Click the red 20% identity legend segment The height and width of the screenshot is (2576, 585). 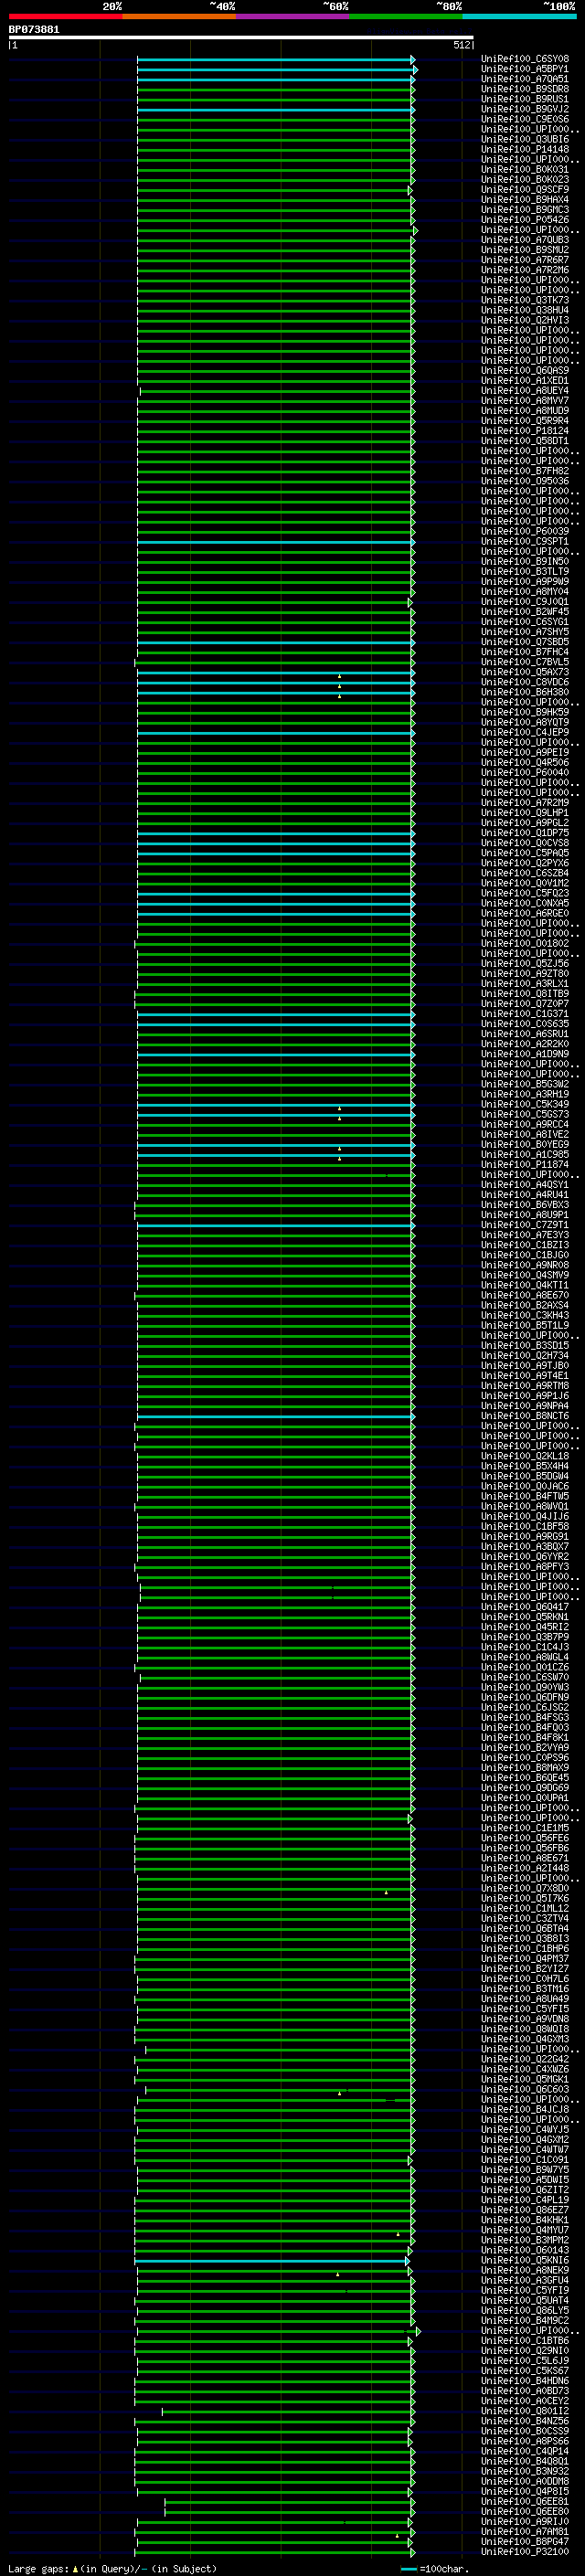point(65,16)
